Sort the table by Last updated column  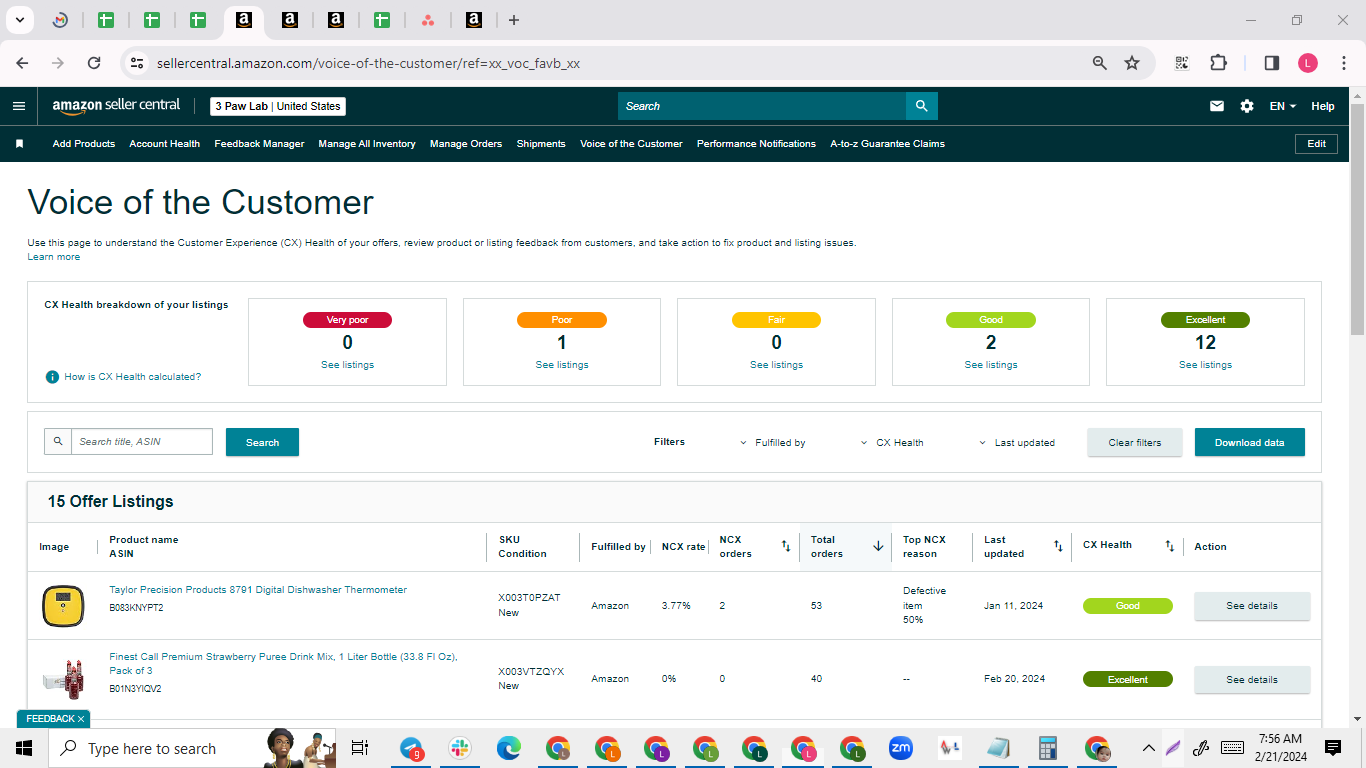pos(1058,546)
